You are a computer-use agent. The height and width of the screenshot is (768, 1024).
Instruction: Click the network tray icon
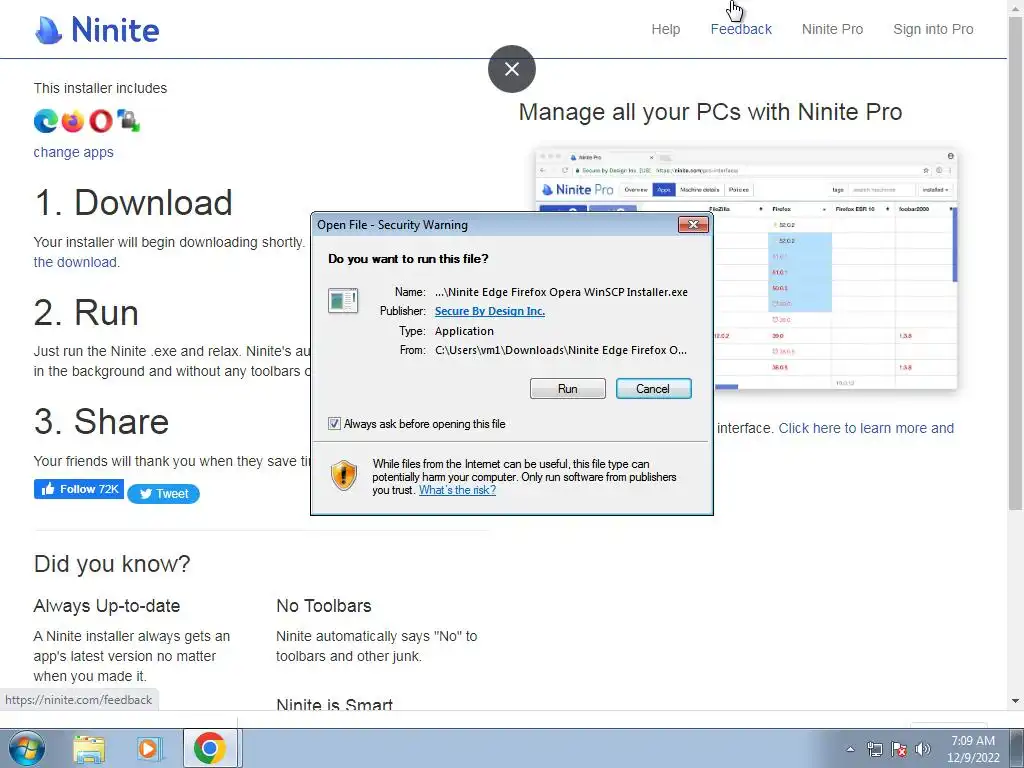point(874,749)
